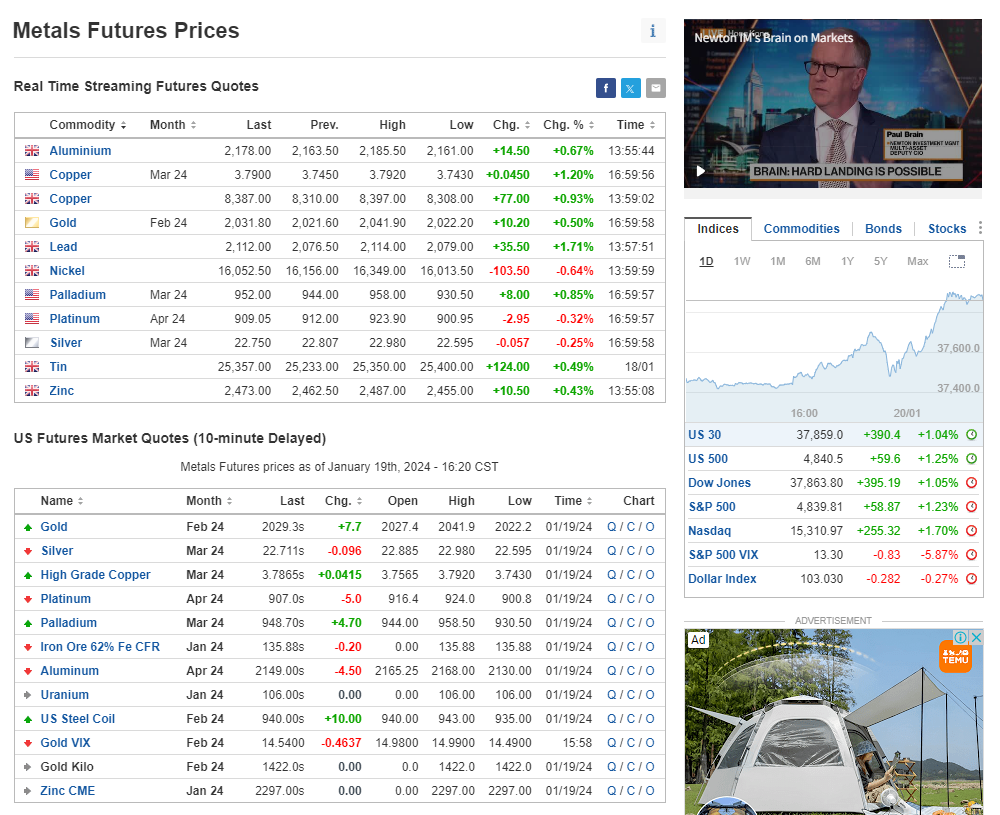This screenshot has width=1000, height=815.
Task: Click the Temu tent advertisement image
Action: pyautogui.click(x=834, y=722)
